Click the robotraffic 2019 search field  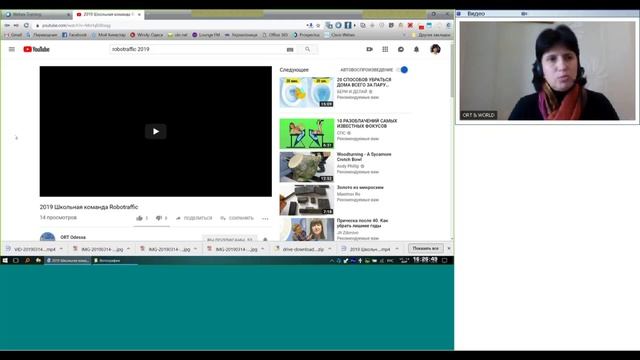pyautogui.click(x=197, y=49)
